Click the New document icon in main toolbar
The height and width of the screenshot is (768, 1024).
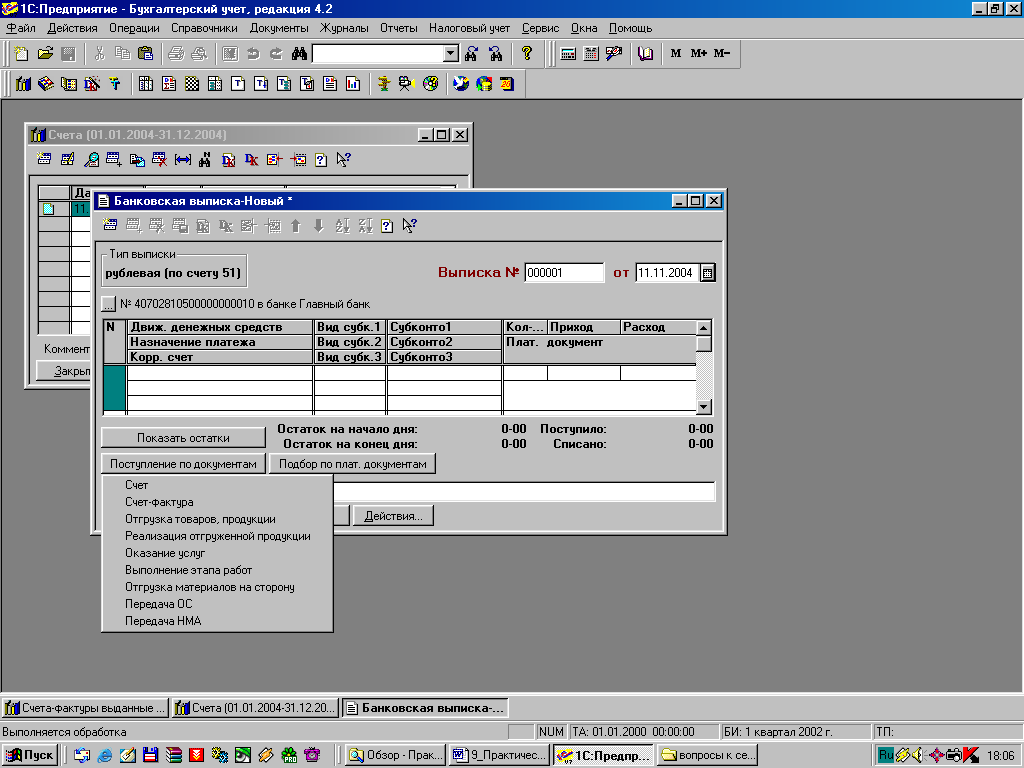[22, 54]
